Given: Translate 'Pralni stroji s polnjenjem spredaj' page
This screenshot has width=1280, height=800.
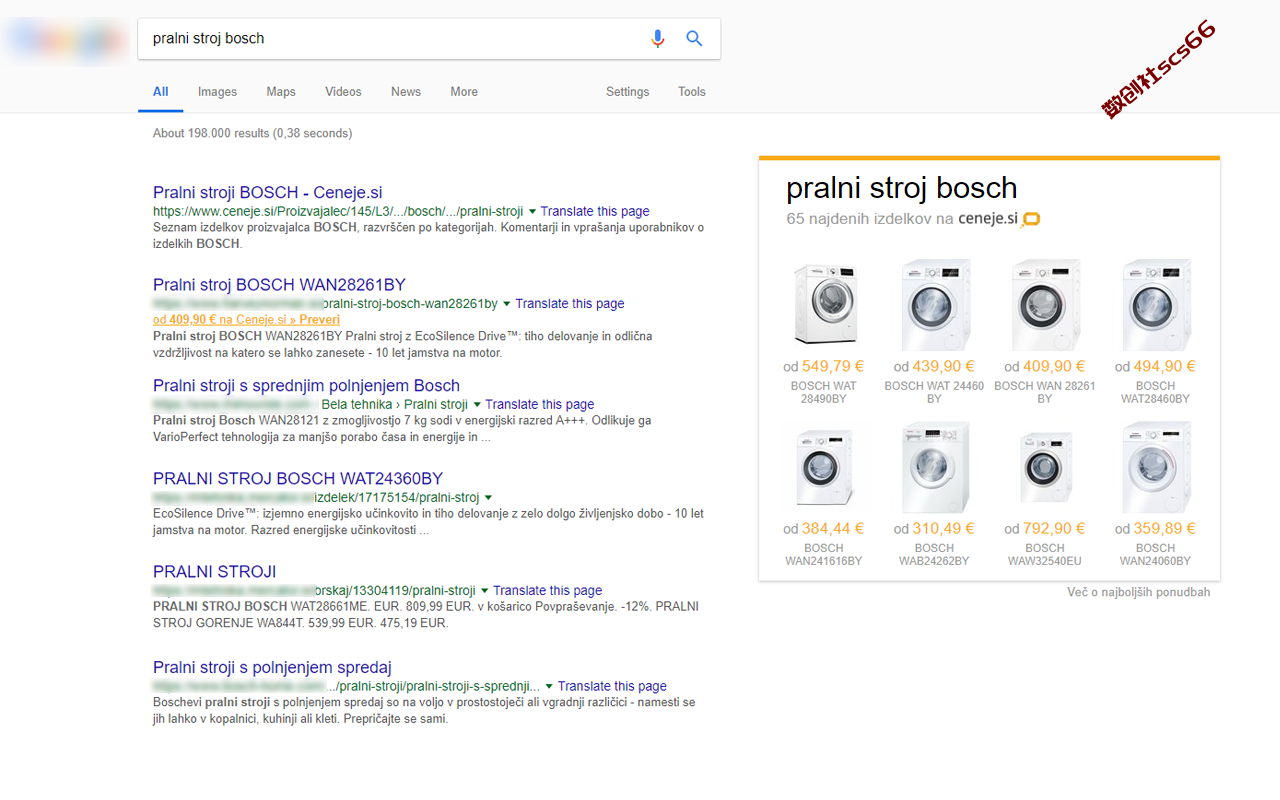Looking at the screenshot, I should pos(612,687).
